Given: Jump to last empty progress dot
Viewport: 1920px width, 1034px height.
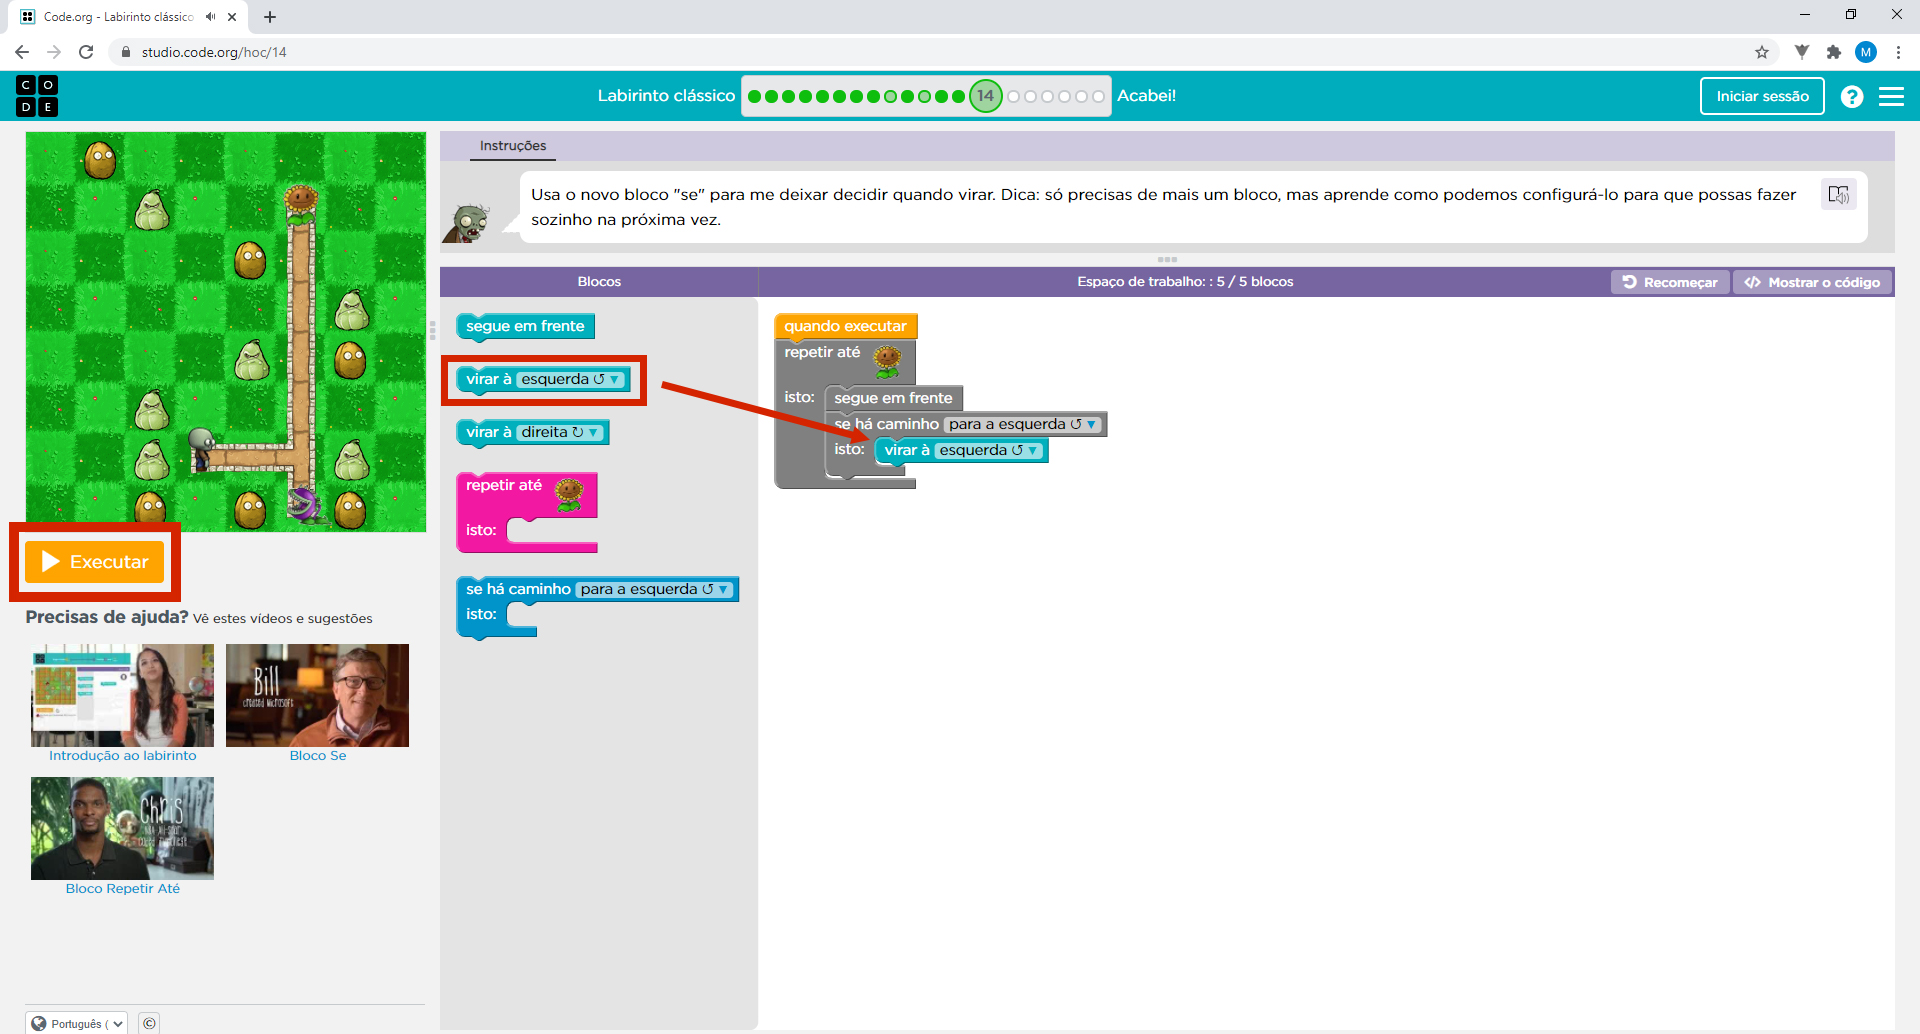Looking at the screenshot, I should click(x=1098, y=97).
